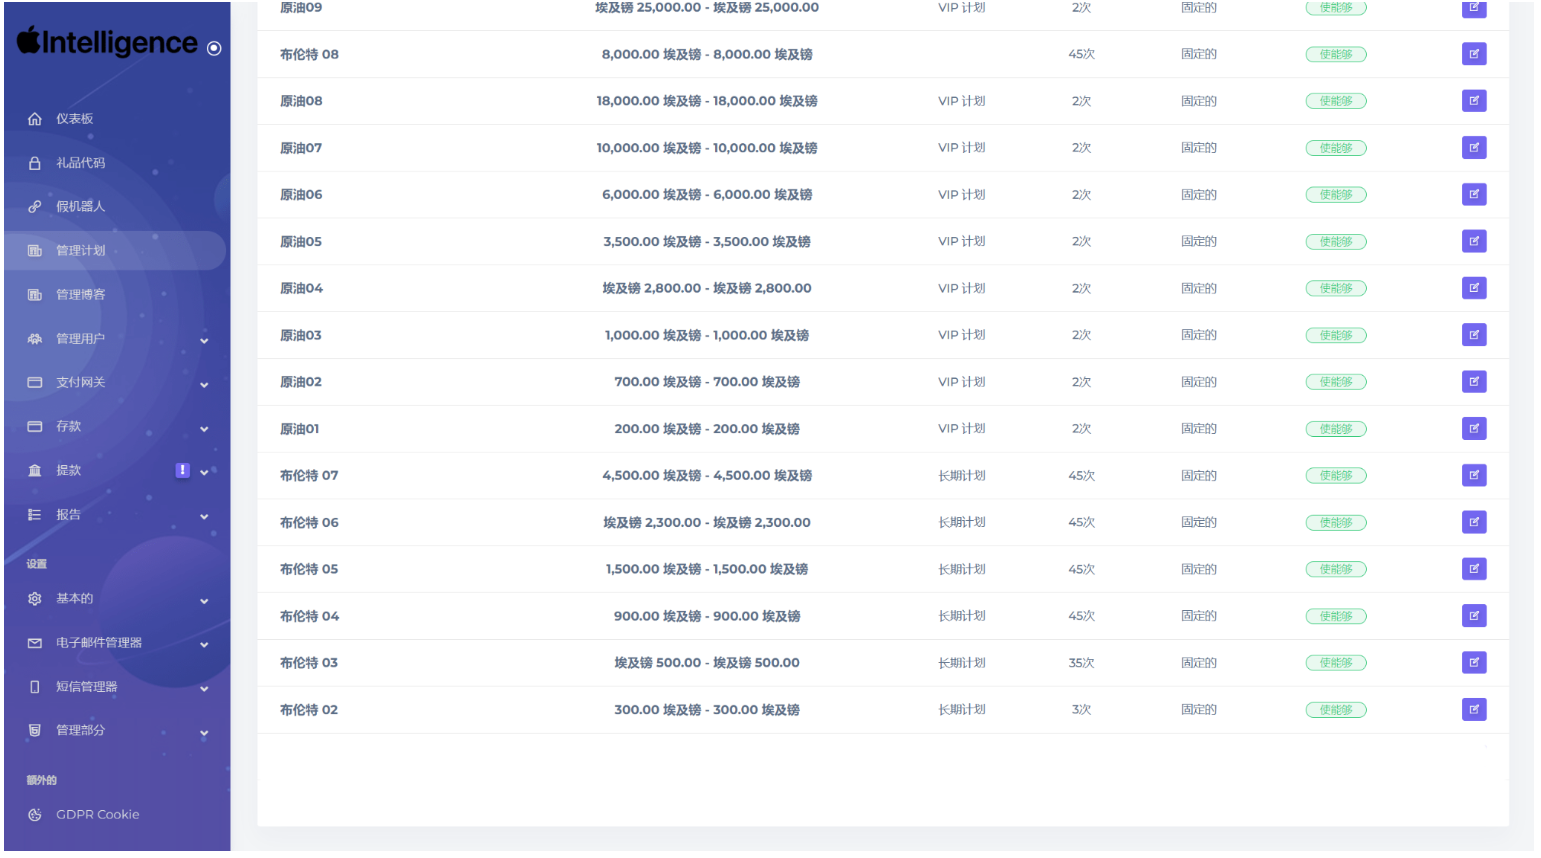Click 3次 cell in 布伦特 02 row

[x=1081, y=710]
